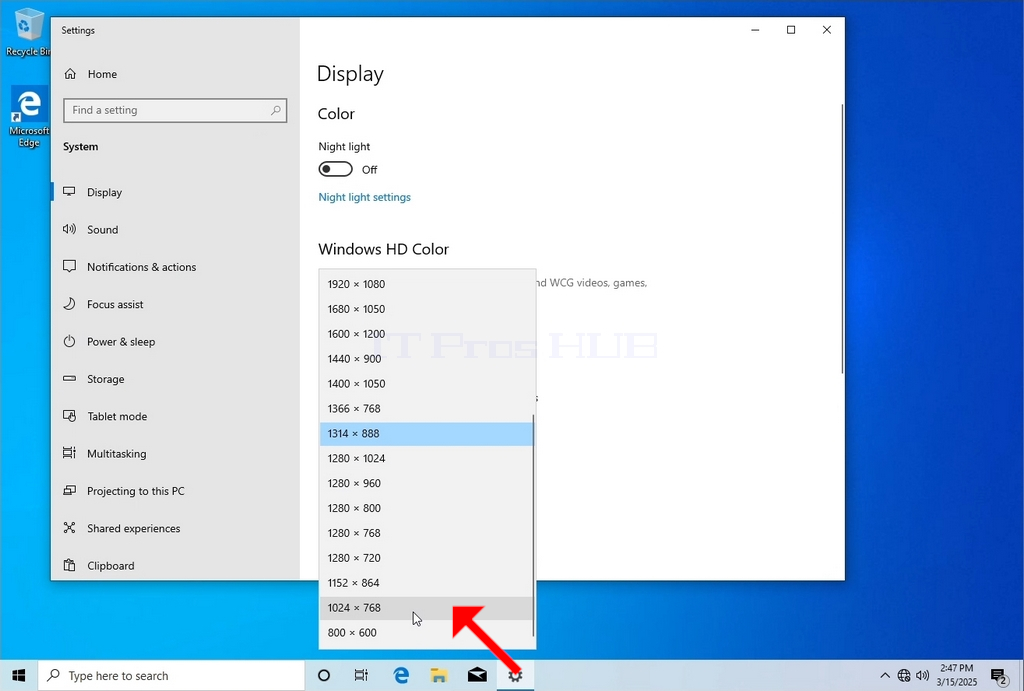1024x691 pixels.
Task: Click the Shared experiences icon
Action: (69, 528)
